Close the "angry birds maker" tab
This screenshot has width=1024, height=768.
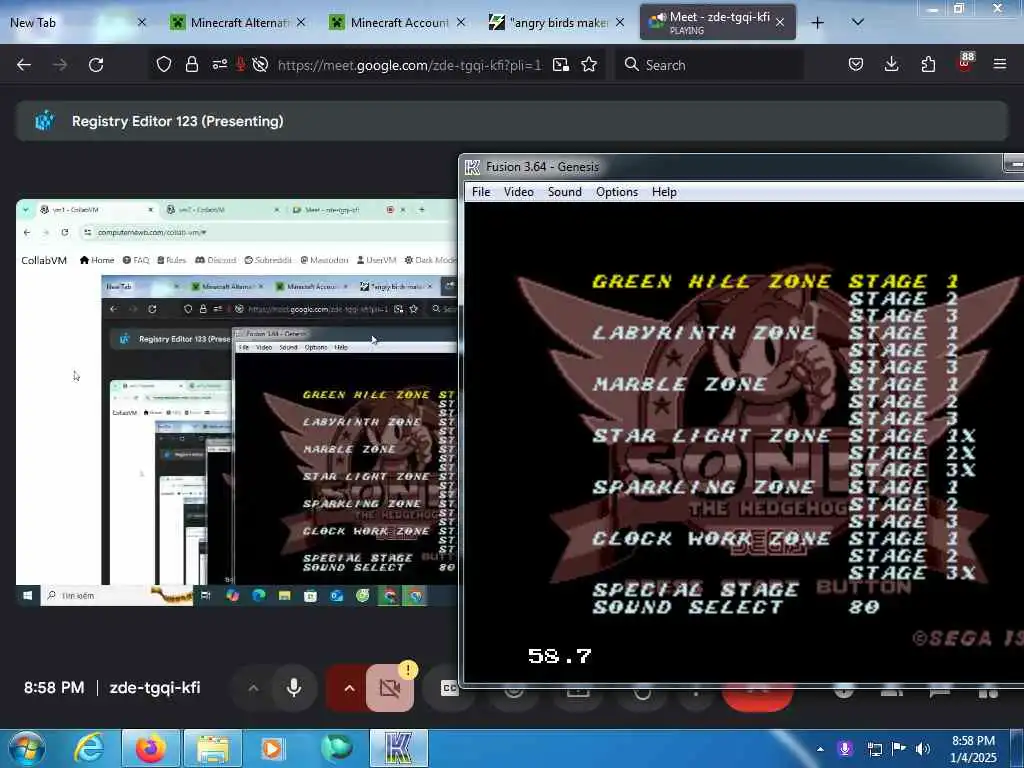click(620, 22)
